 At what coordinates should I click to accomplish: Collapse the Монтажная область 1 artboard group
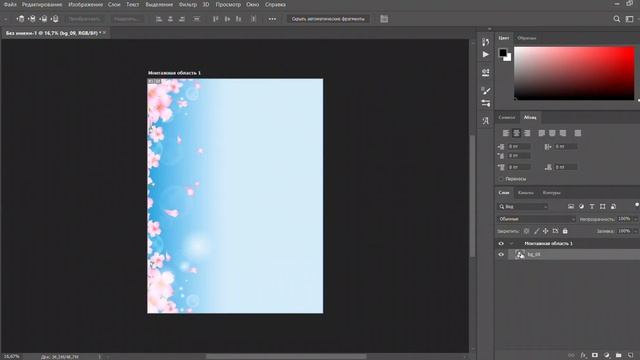(511, 244)
